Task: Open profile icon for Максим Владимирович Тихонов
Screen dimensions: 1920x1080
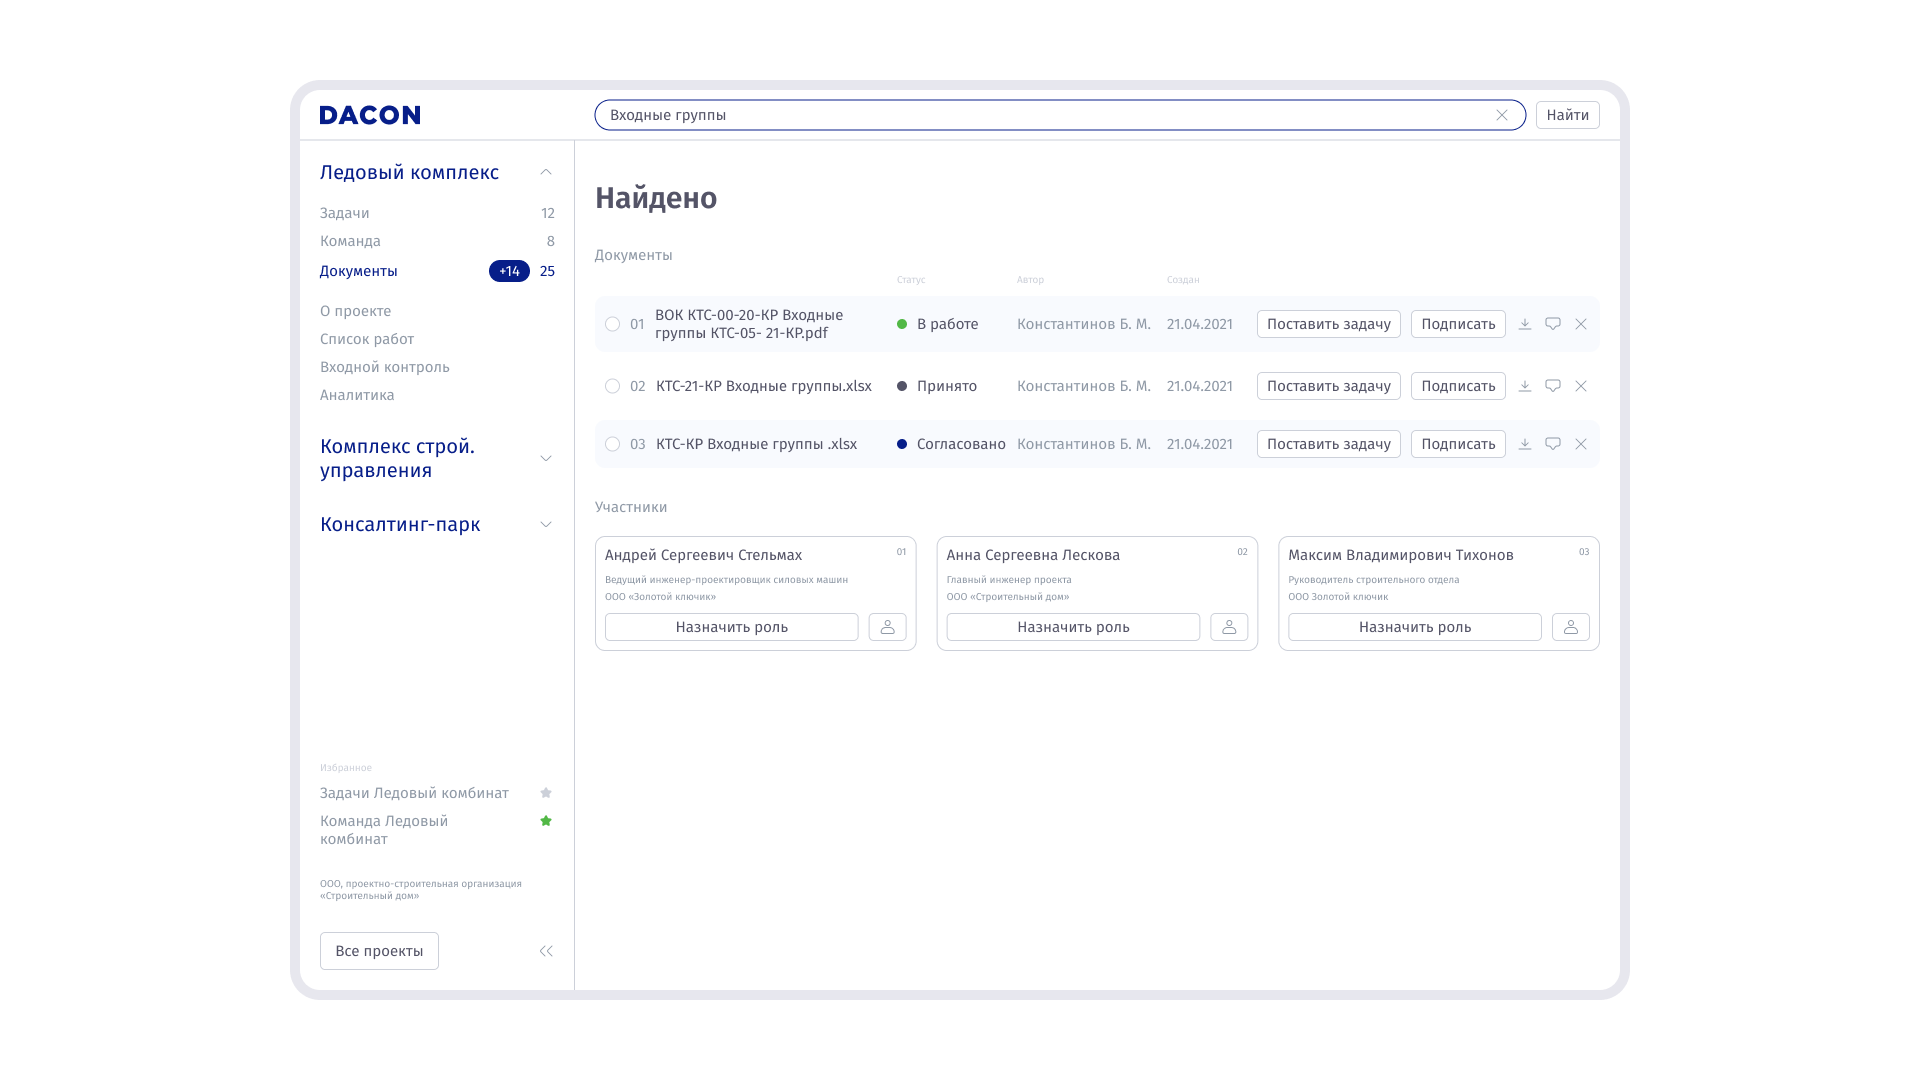Action: [1570, 627]
